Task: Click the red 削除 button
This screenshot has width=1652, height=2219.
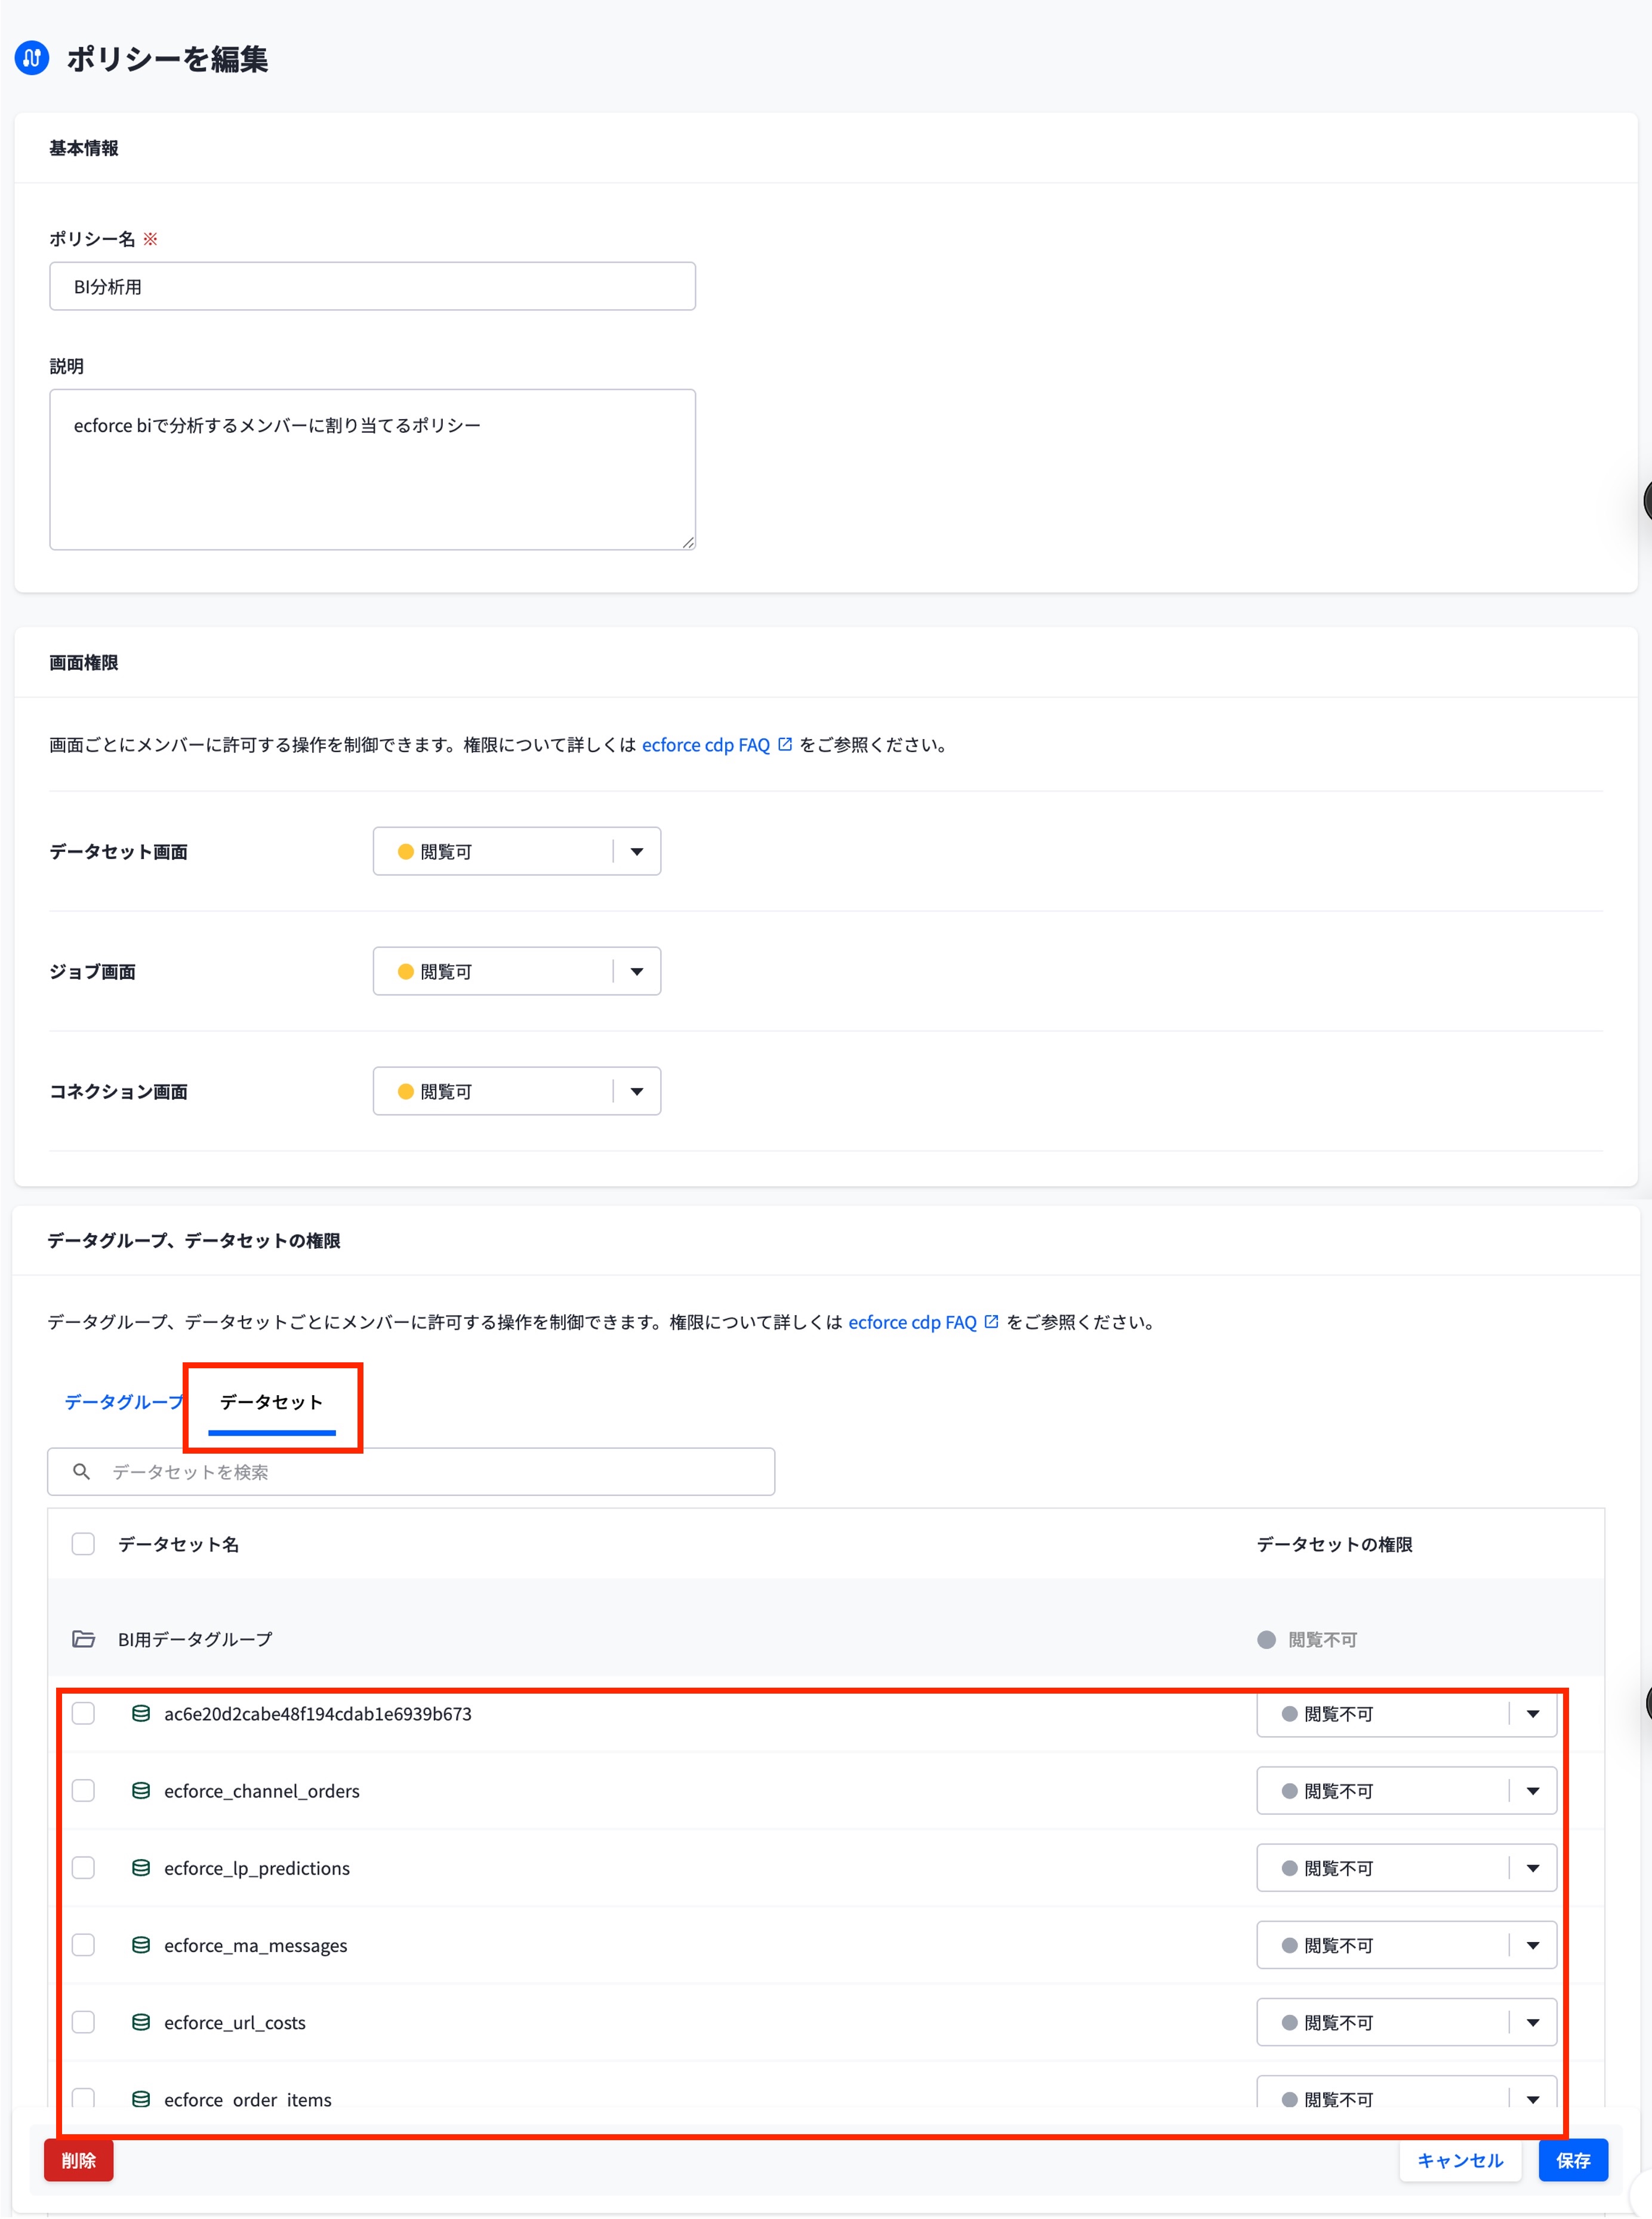Action: point(78,2160)
